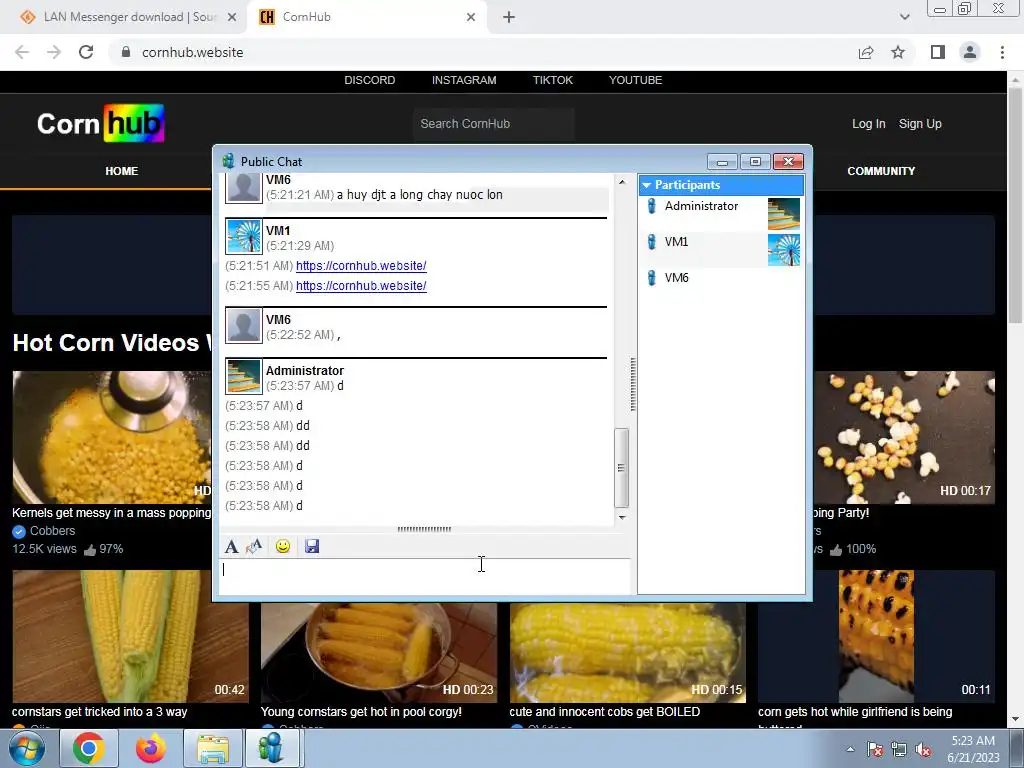Share this page using the share icon

pos(866,52)
